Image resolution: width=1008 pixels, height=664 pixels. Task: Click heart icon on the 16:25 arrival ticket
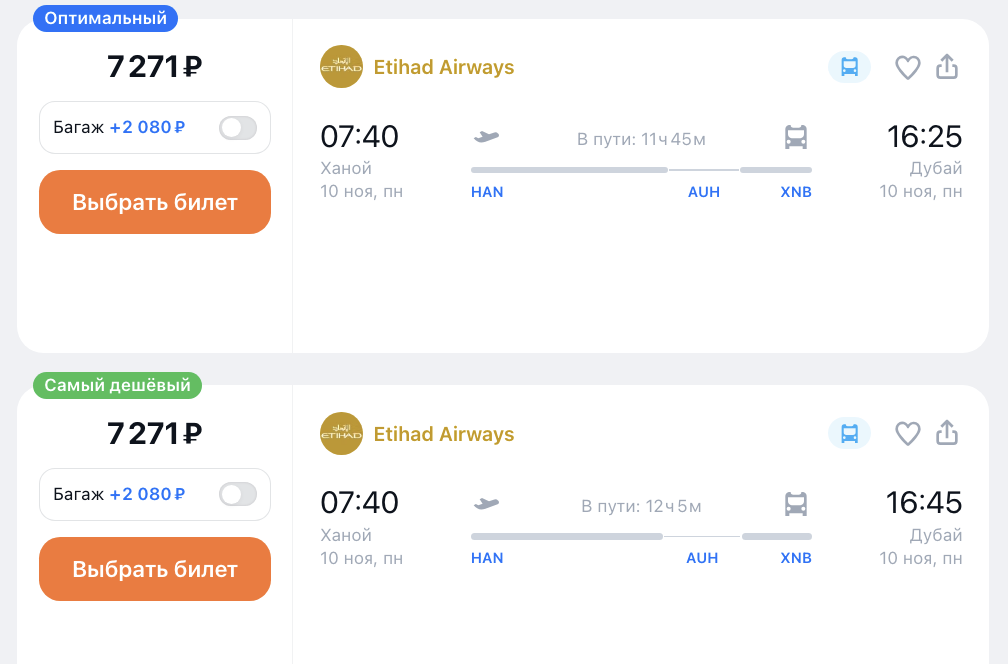(907, 68)
